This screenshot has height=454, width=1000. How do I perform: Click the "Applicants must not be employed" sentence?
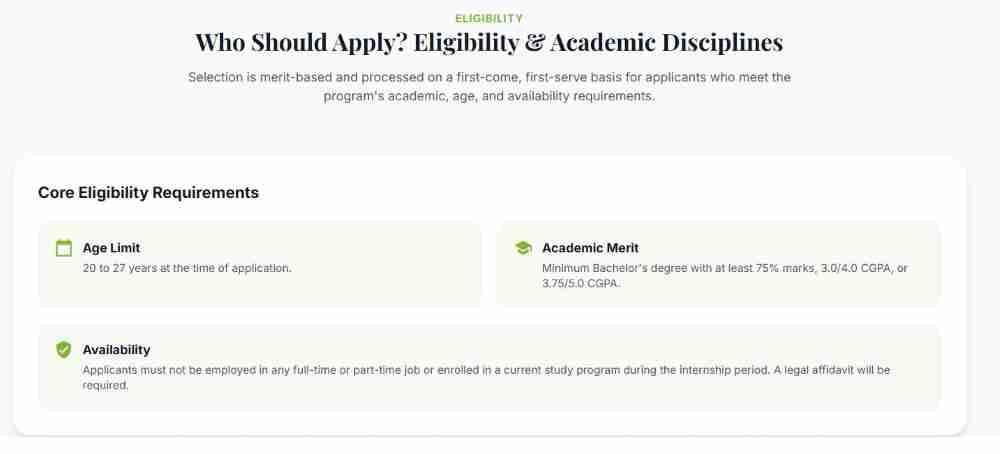pyautogui.click(x=400, y=370)
